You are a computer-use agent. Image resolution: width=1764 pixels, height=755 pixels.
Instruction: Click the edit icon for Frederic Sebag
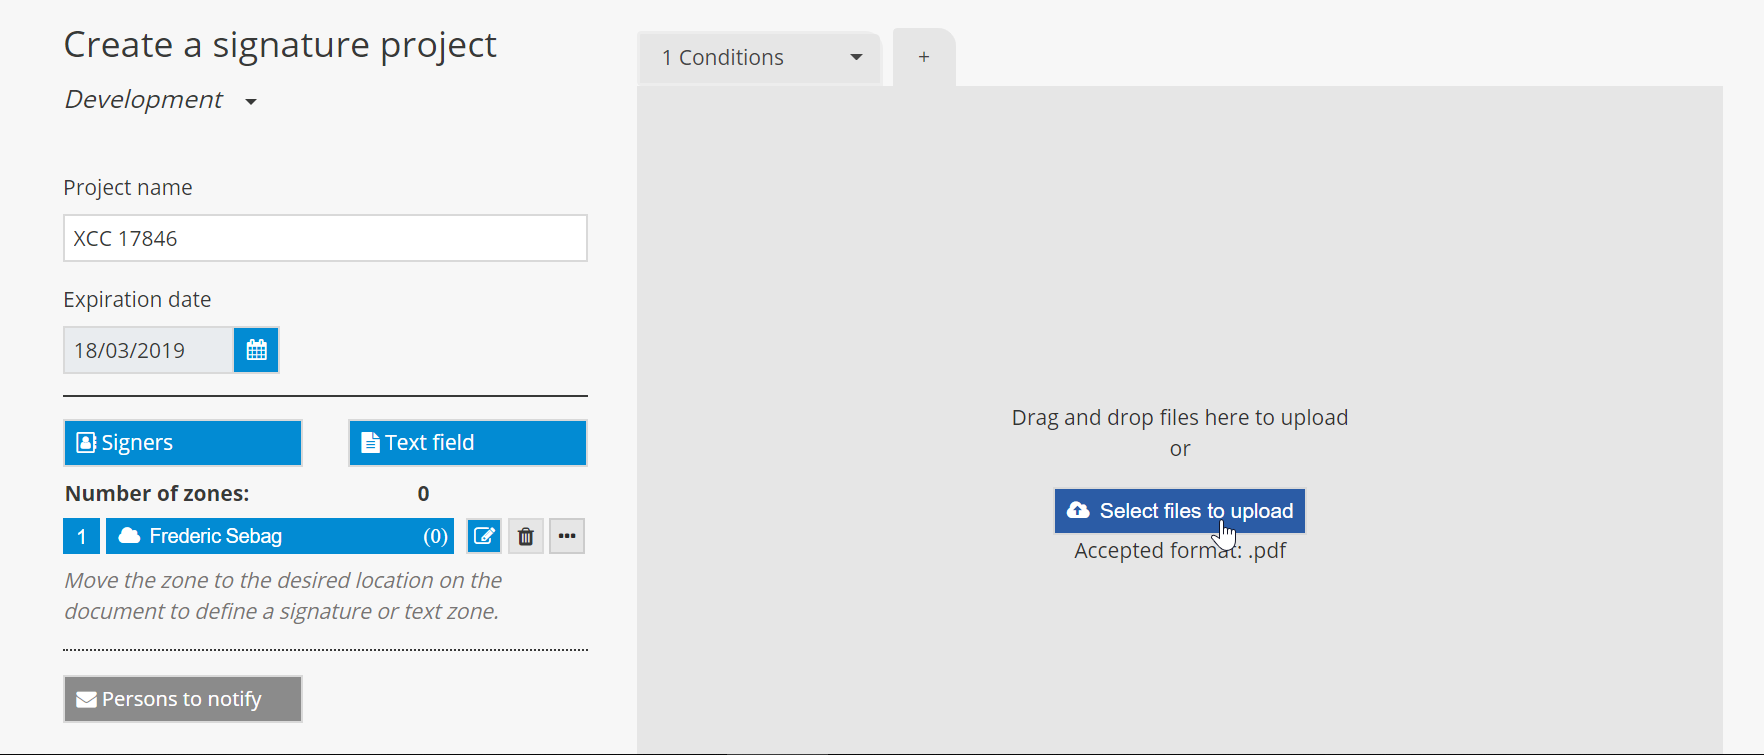[x=484, y=536]
